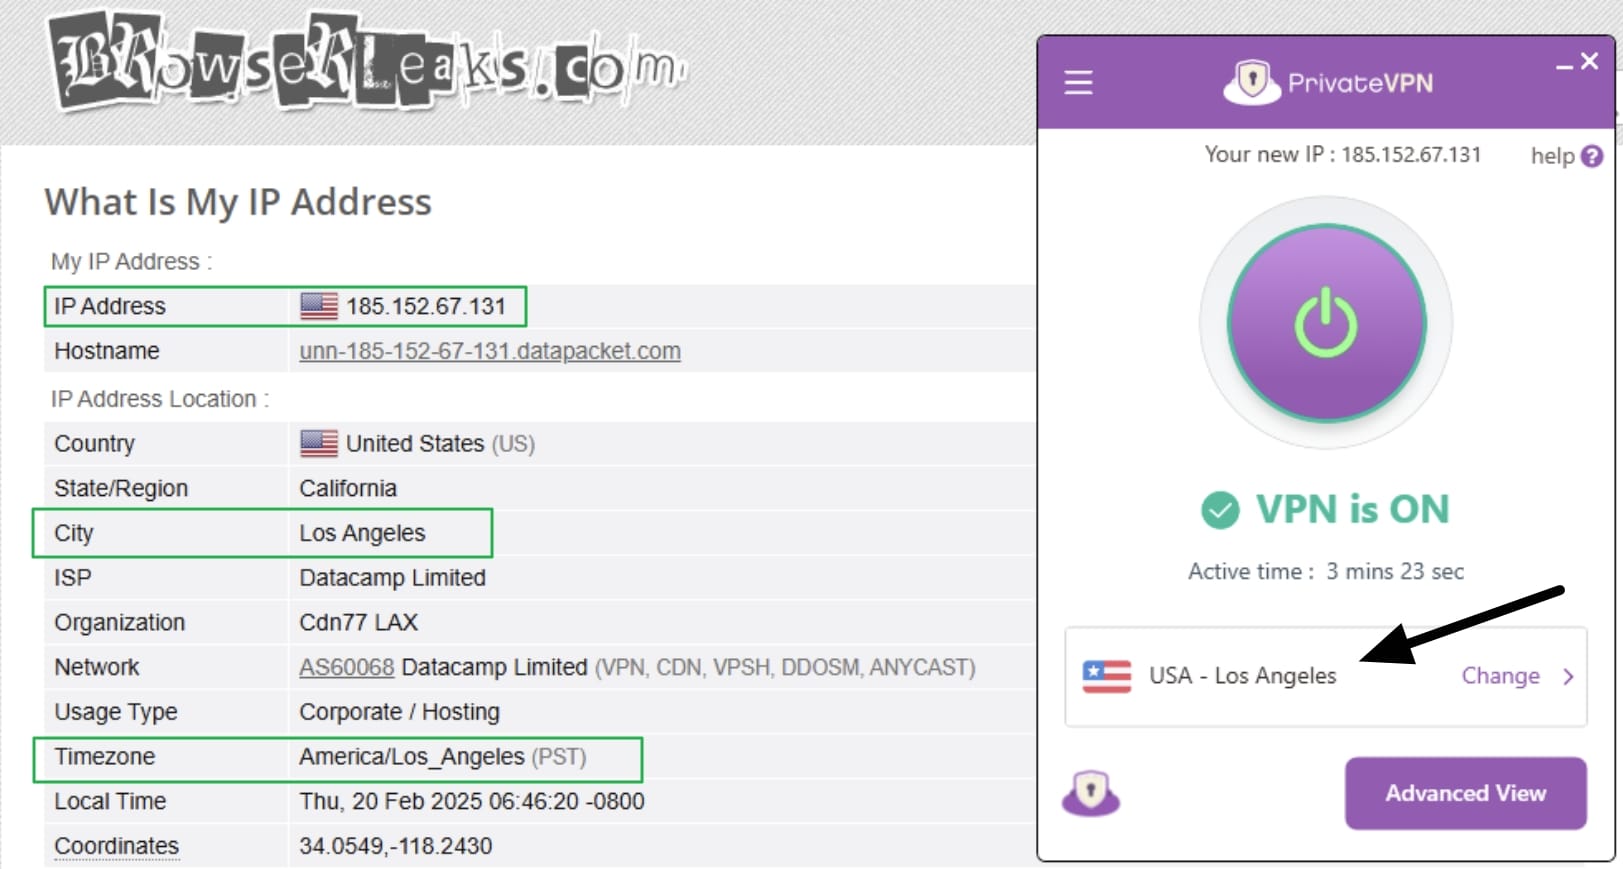Click the 'VPN is ON' status text
Viewport: 1623px width, 869px height.
[1352, 509]
